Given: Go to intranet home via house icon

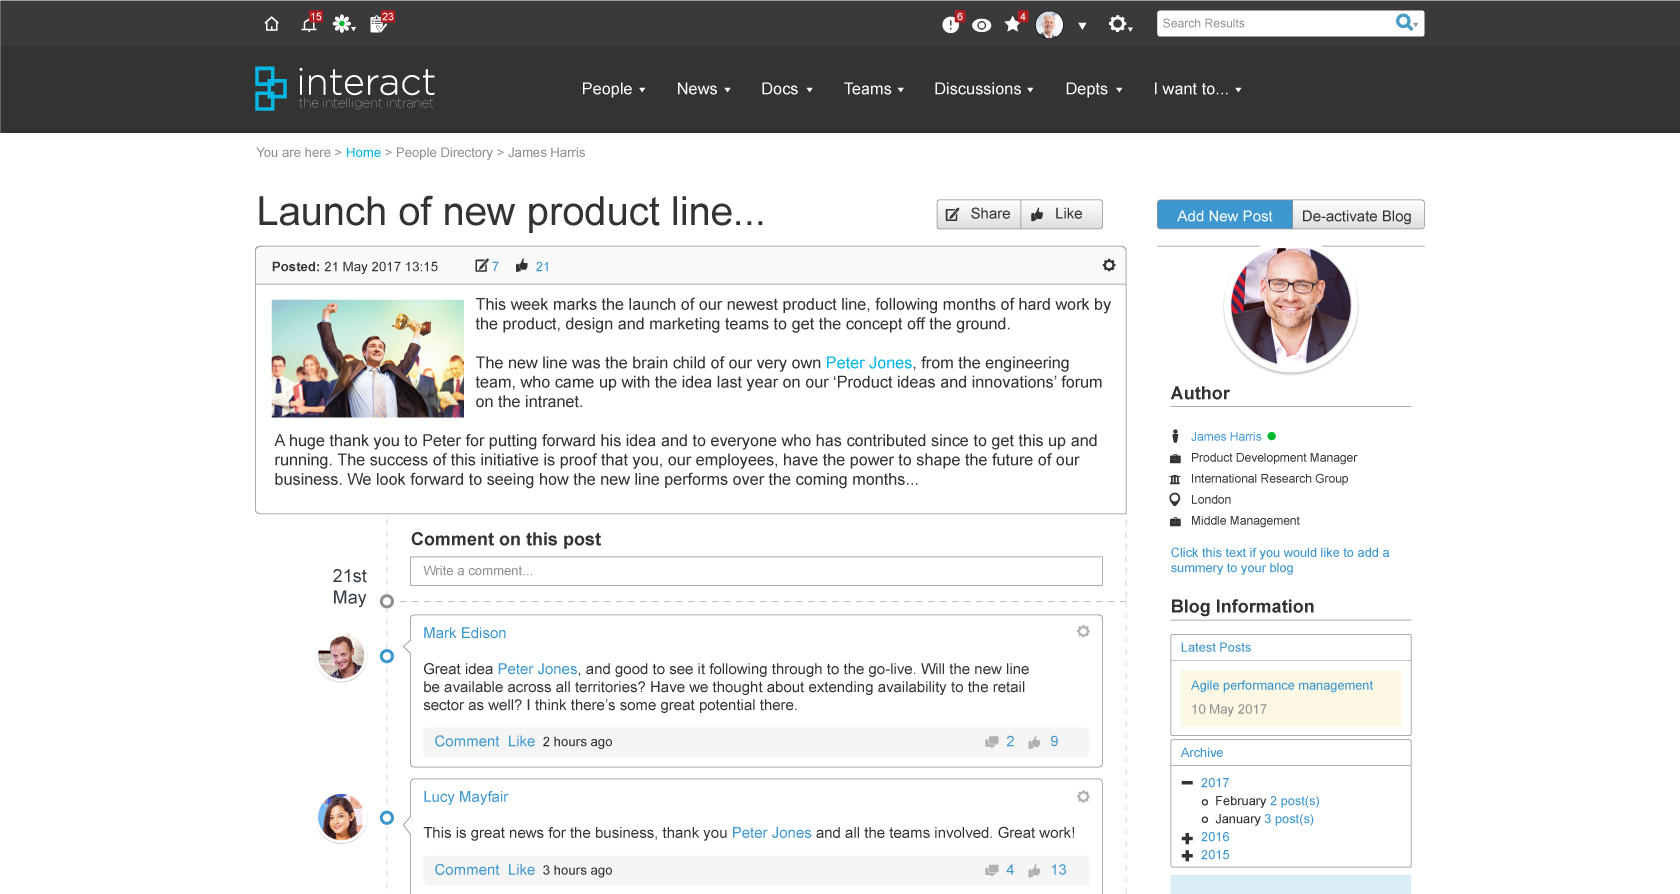Looking at the screenshot, I should click(271, 24).
